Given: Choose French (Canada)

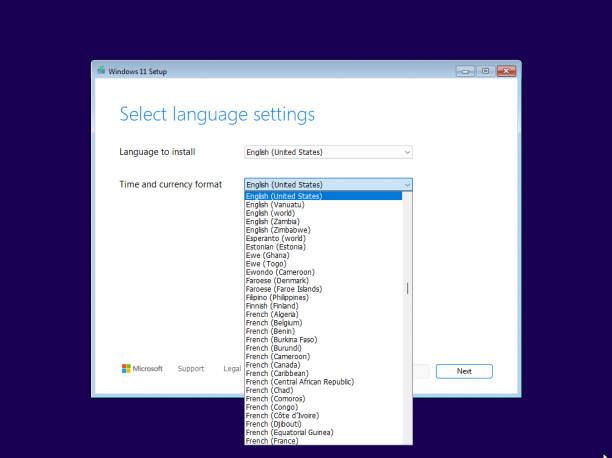Looking at the screenshot, I should tap(323, 365).
